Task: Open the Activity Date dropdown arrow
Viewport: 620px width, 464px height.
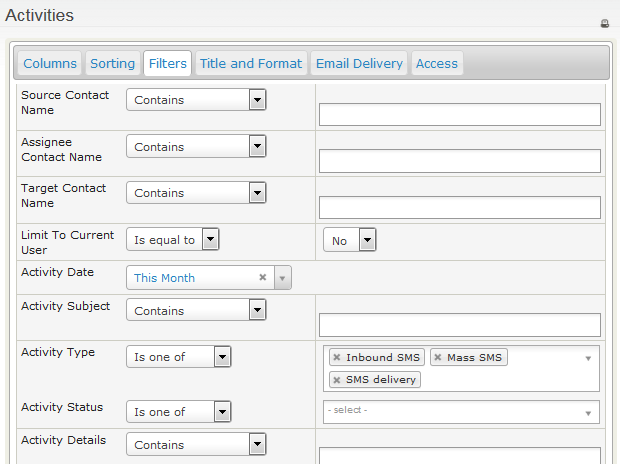Action: pyautogui.click(x=281, y=278)
